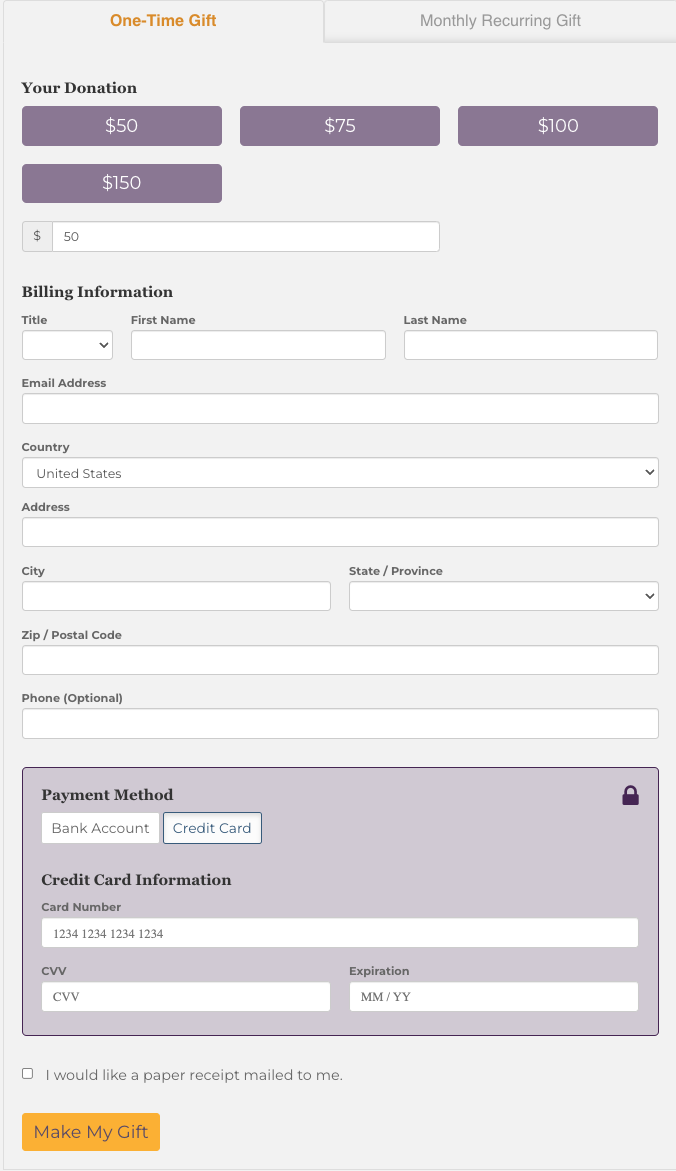
Task: Open the Title dropdown
Action: [x=67, y=345]
